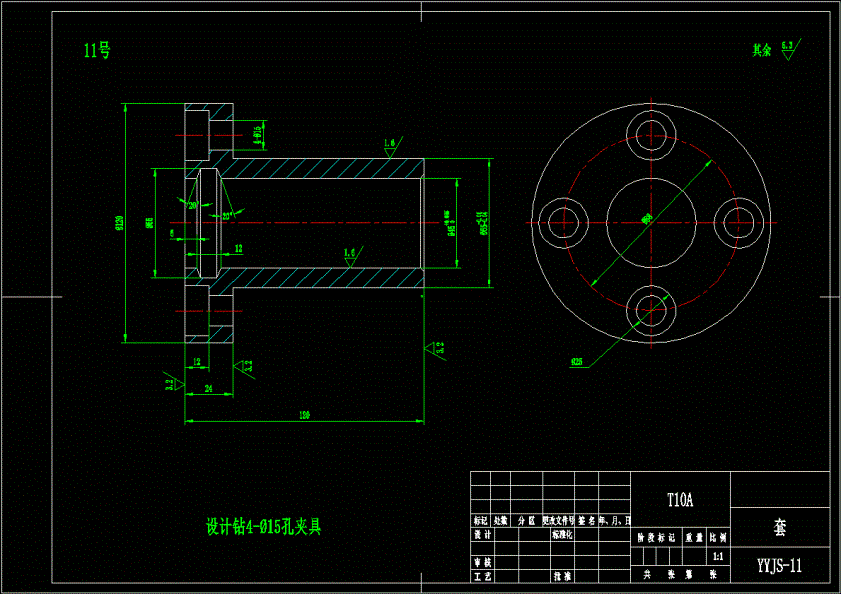Click the '11号' drawing number label

coord(97,50)
